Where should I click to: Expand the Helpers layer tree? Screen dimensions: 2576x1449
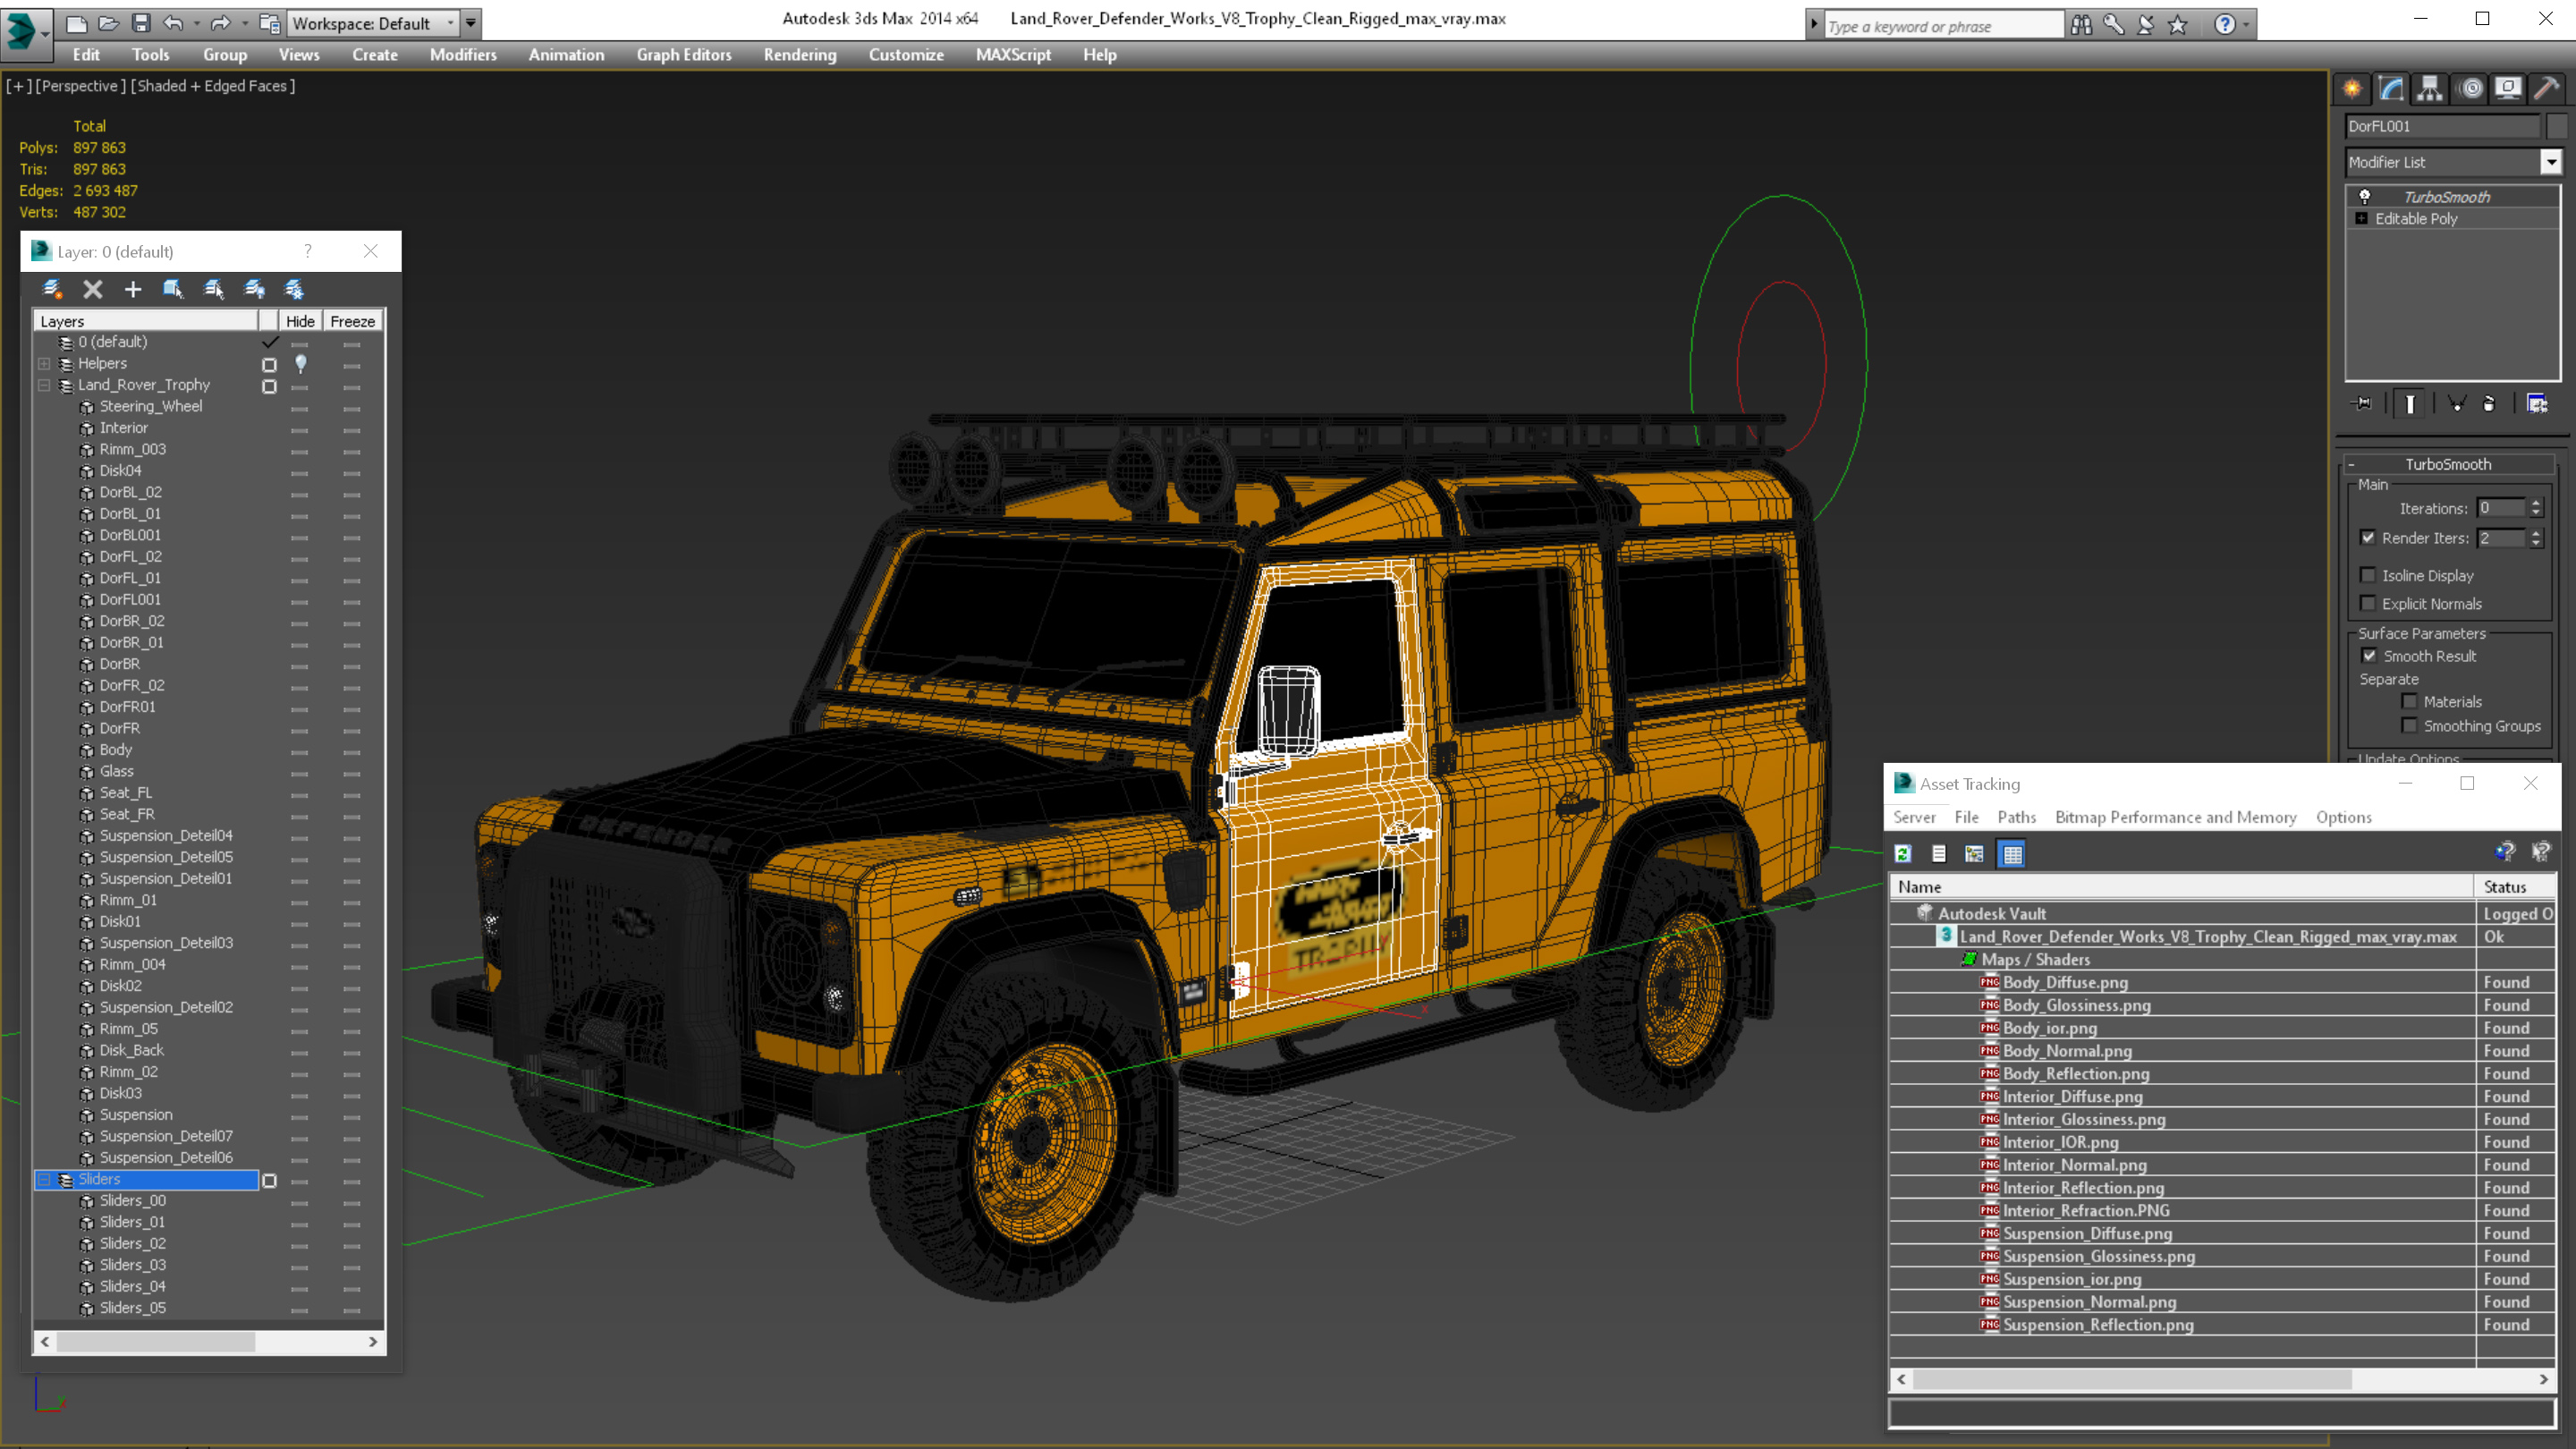pos(44,363)
